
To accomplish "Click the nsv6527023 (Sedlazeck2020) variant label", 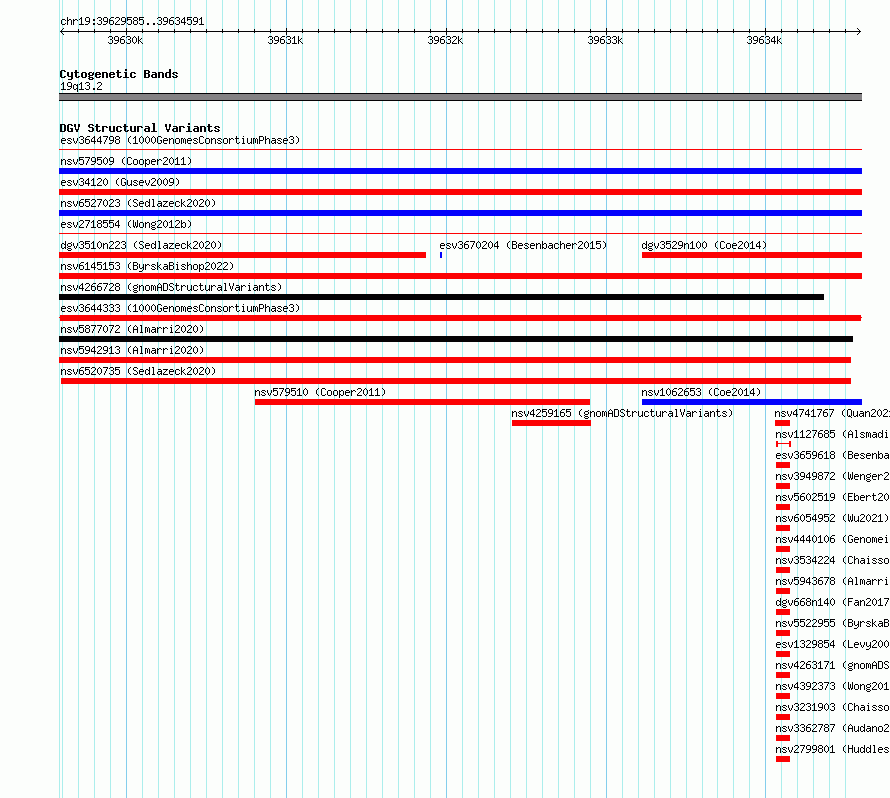I will click(x=138, y=203).
